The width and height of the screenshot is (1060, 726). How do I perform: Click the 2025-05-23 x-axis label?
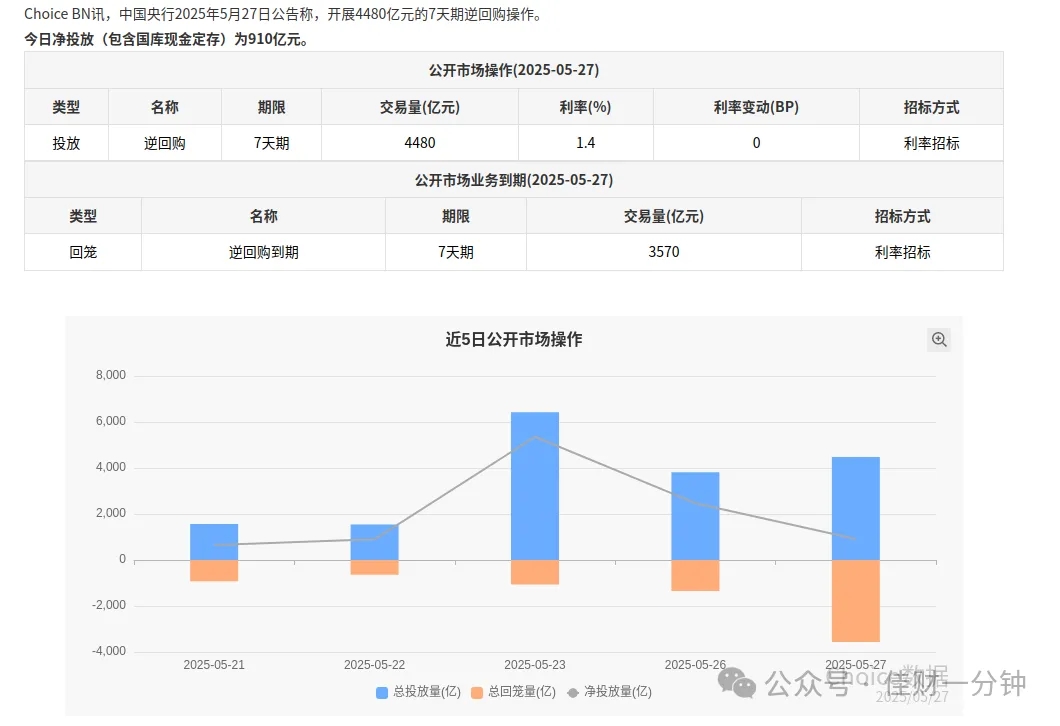pyautogui.click(x=535, y=664)
